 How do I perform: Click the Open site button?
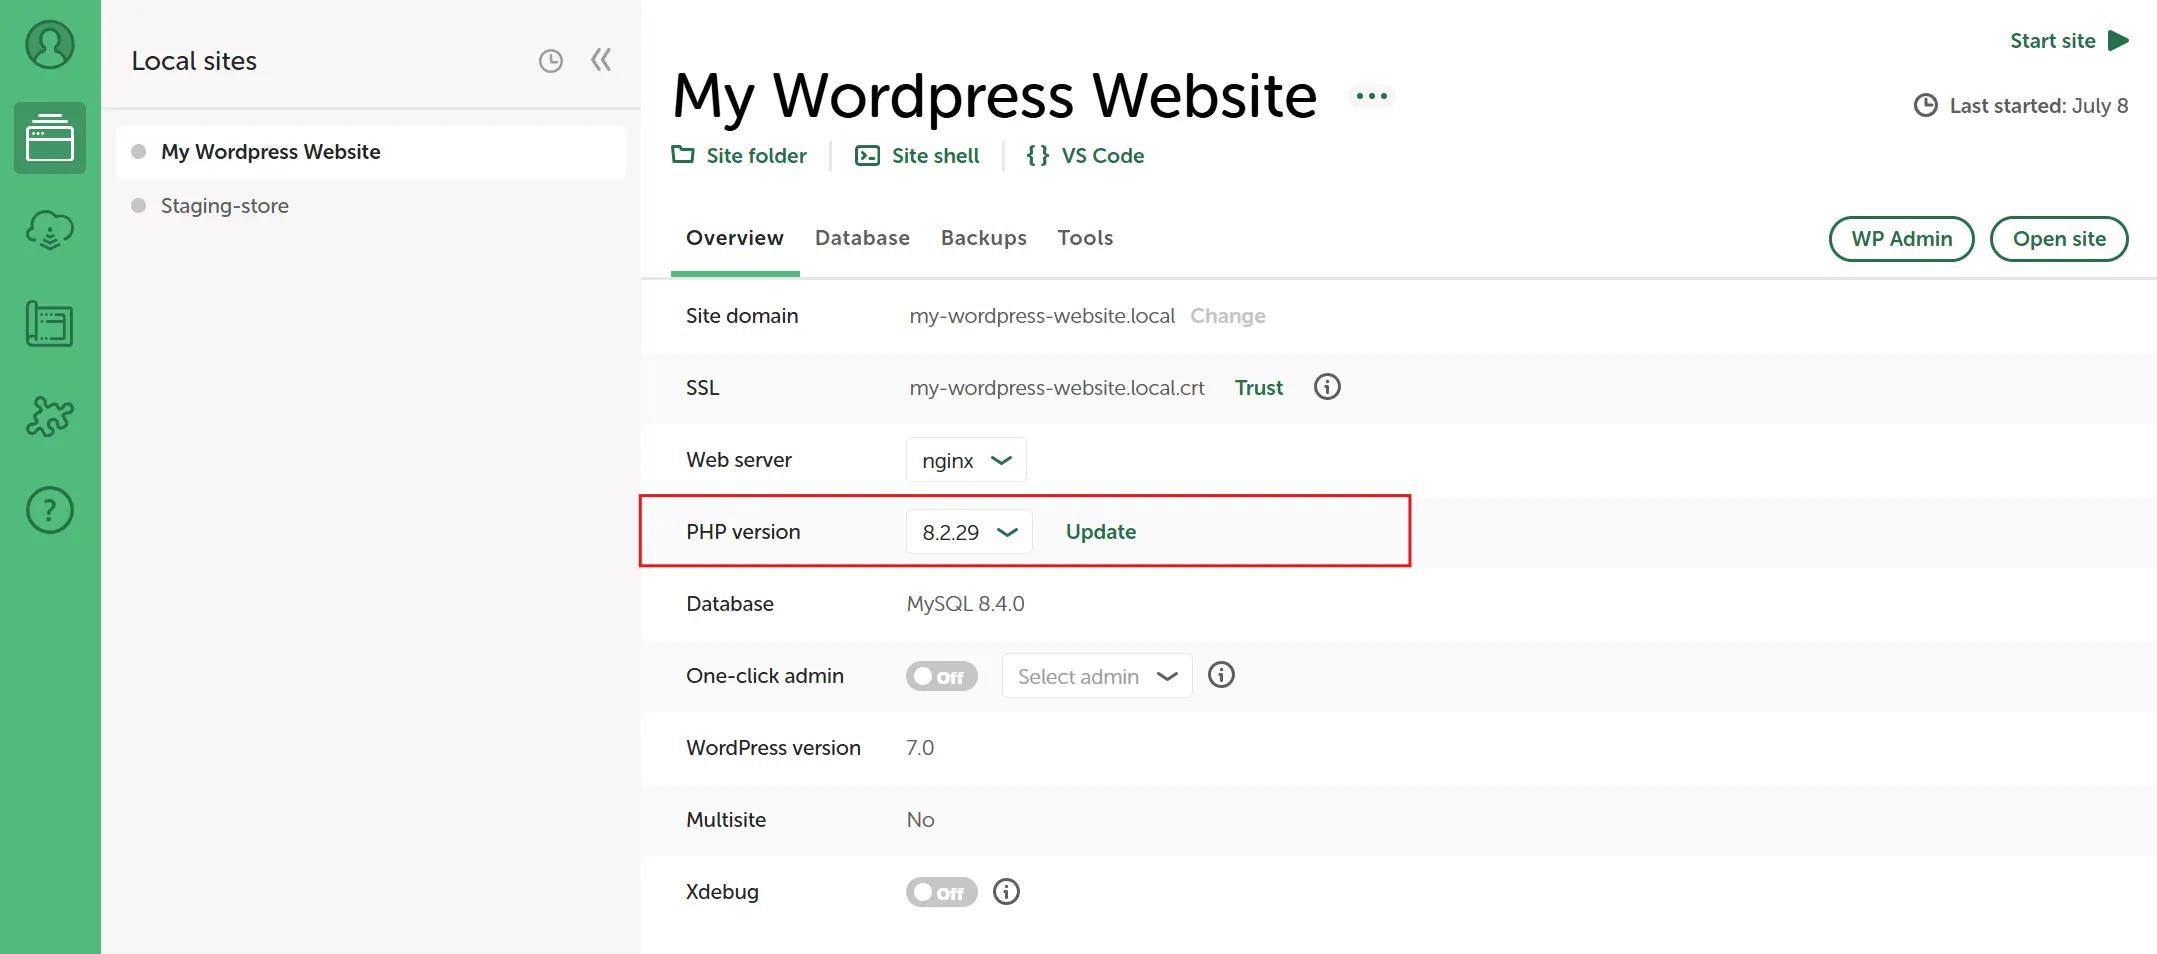click(x=2059, y=239)
